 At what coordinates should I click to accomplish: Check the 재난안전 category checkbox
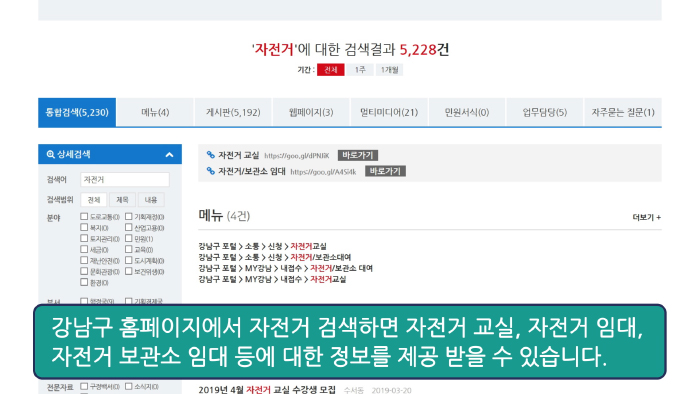(x=84, y=260)
